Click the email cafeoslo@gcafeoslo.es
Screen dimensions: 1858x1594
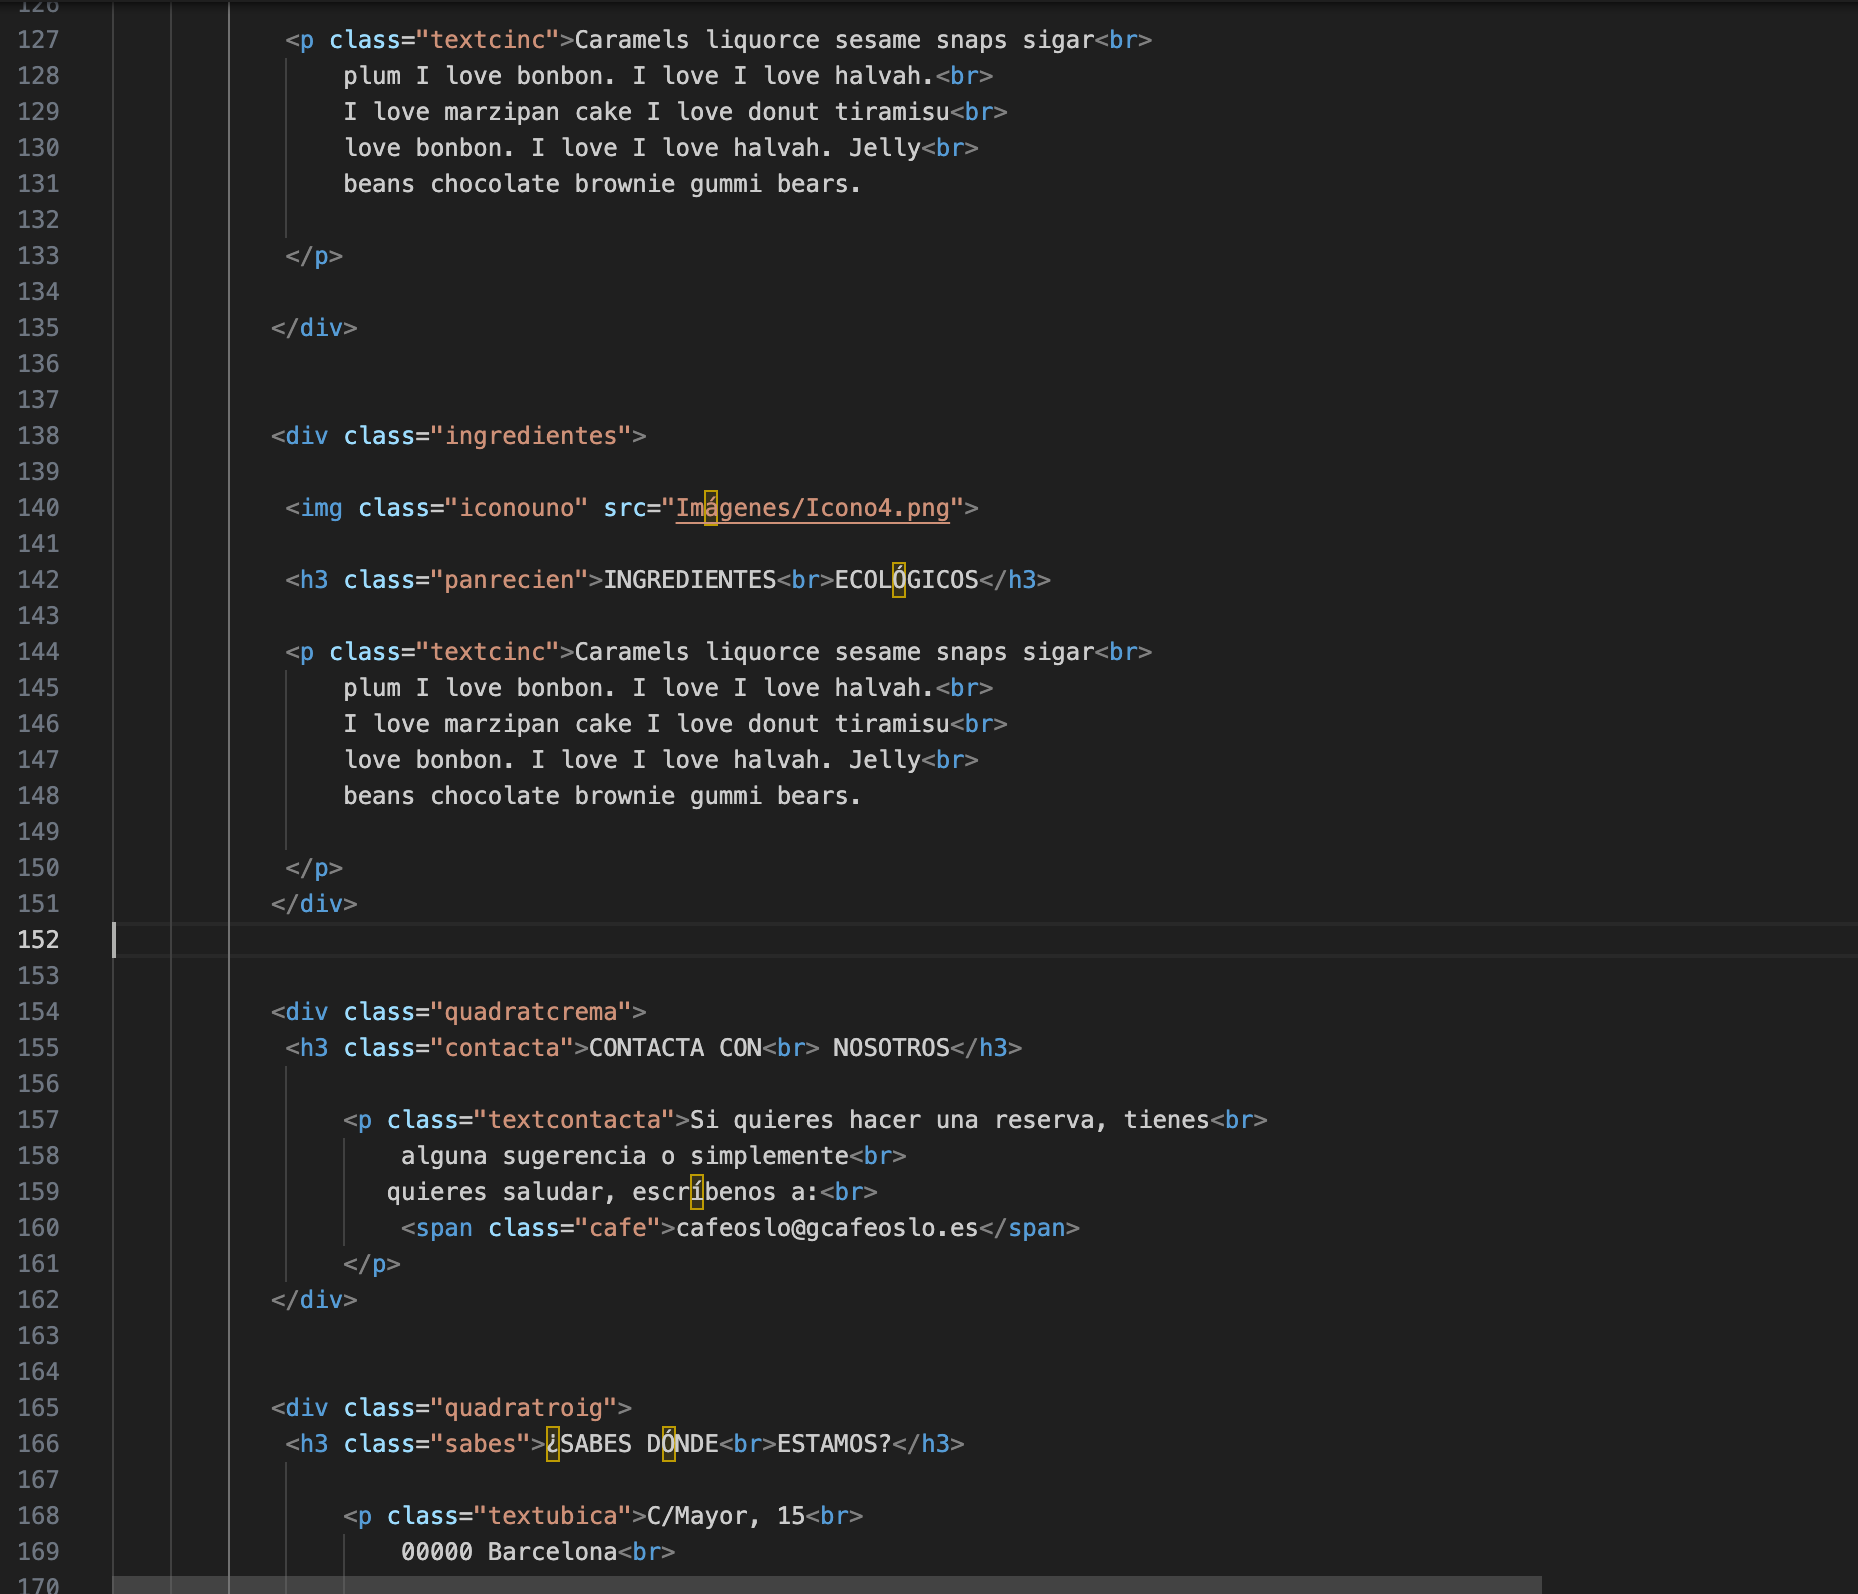(x=827, y=1228)
